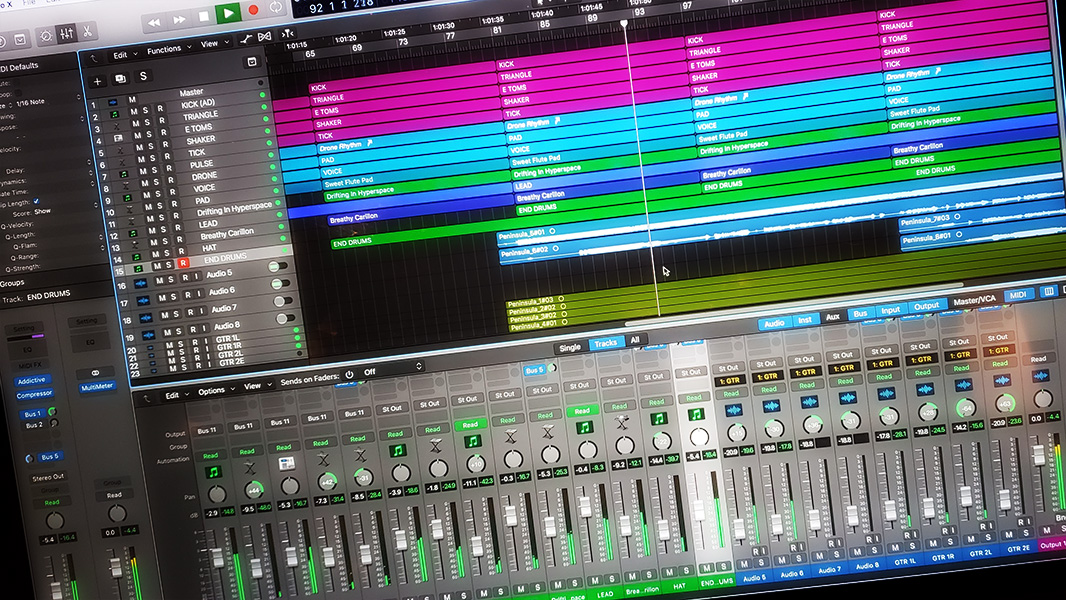Open the Editors scissors toolbar icon
The image size is (1066, 600).
(87, 31)
